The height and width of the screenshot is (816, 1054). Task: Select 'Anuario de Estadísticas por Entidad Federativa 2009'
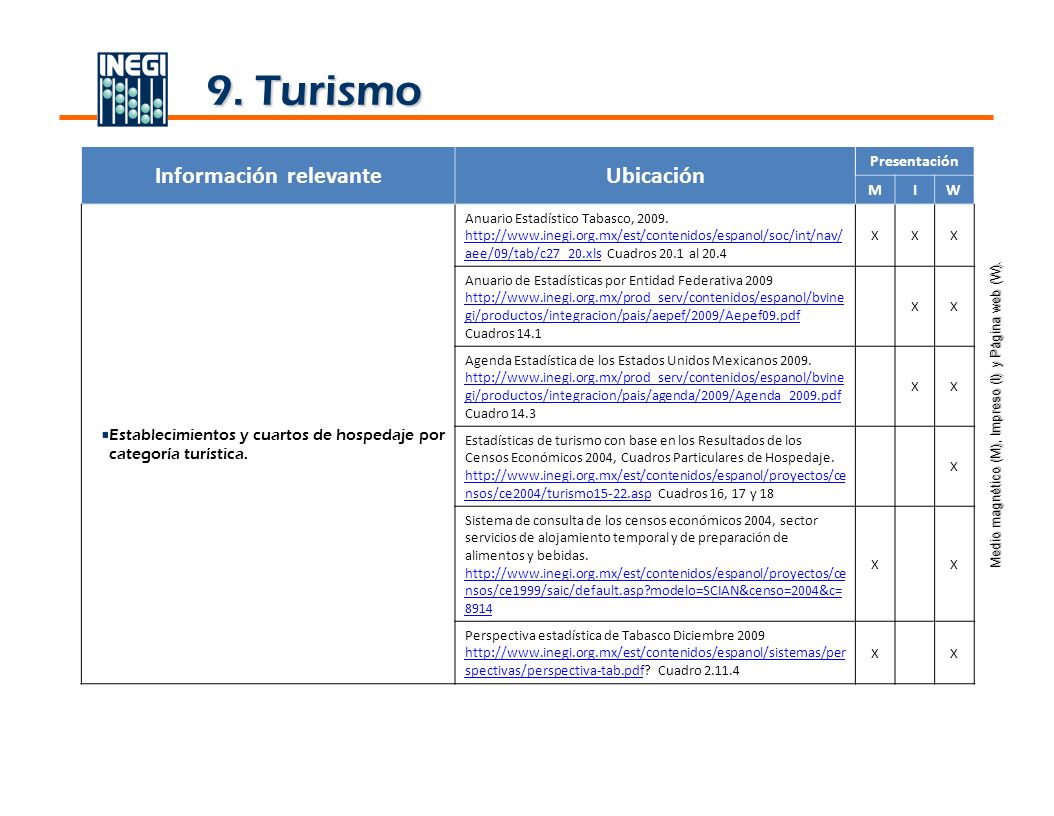pos(618,280)
